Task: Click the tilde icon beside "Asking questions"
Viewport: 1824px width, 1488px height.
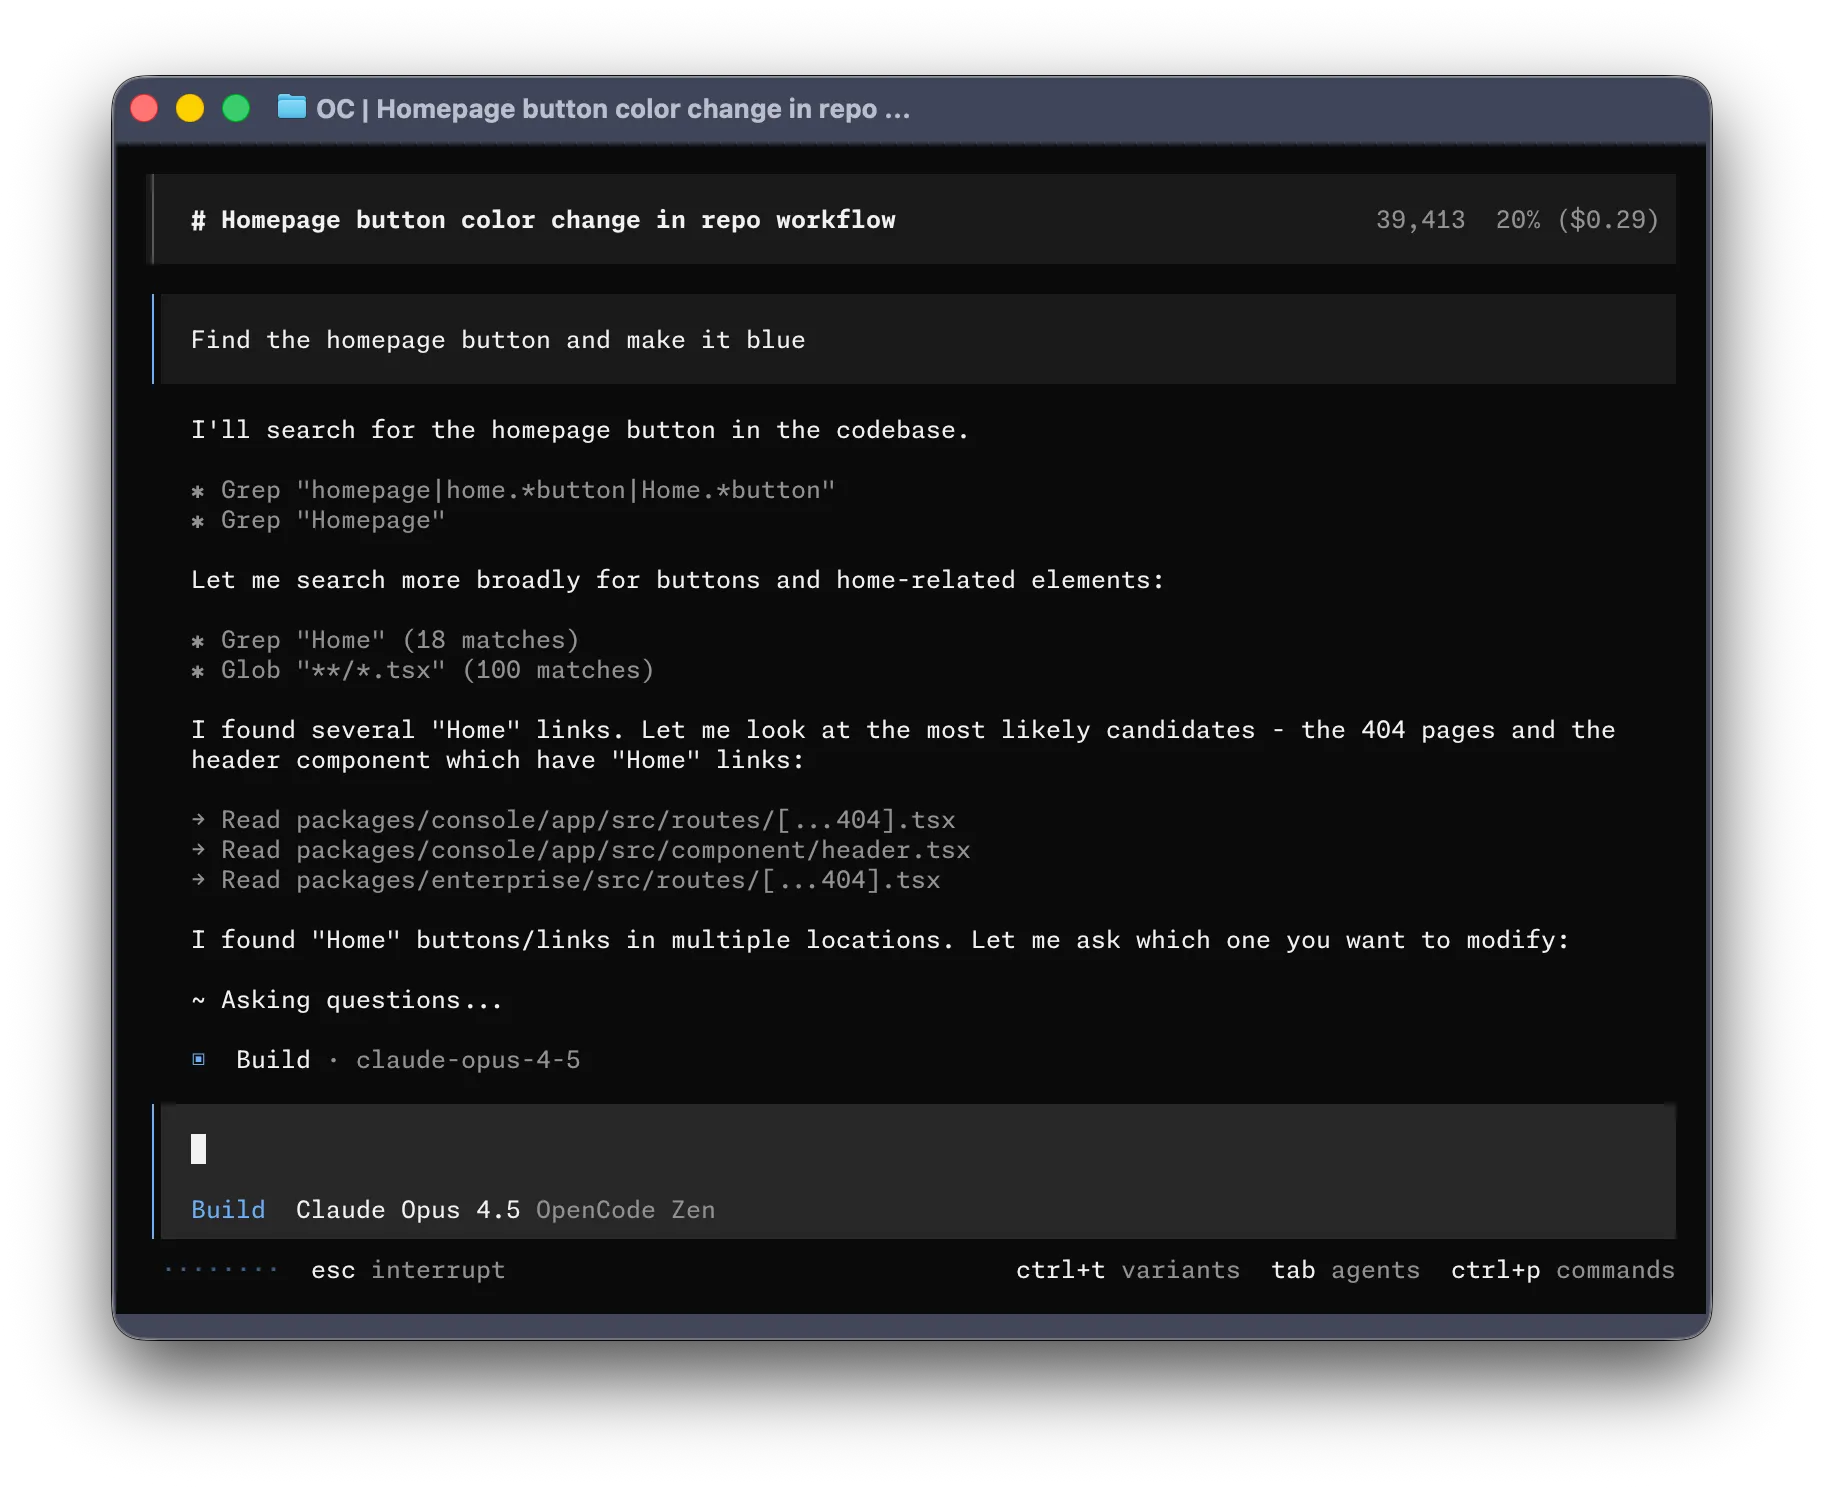Action: 197,999
